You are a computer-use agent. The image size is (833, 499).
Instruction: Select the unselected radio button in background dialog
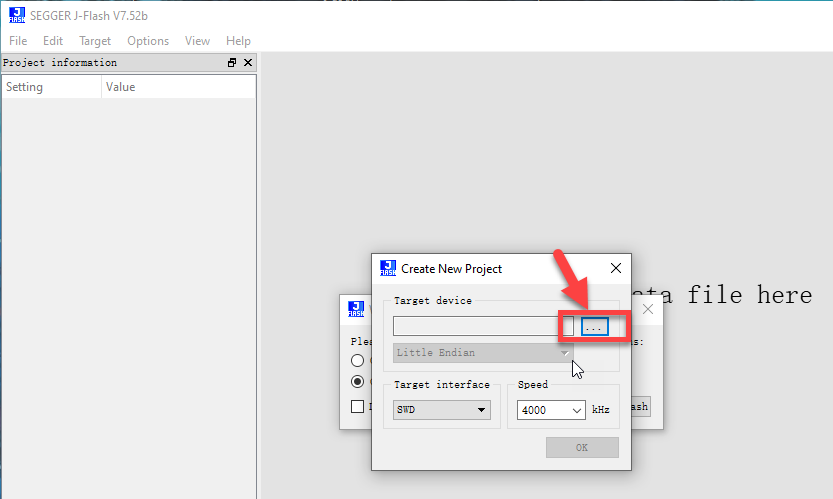click(358, 361)
